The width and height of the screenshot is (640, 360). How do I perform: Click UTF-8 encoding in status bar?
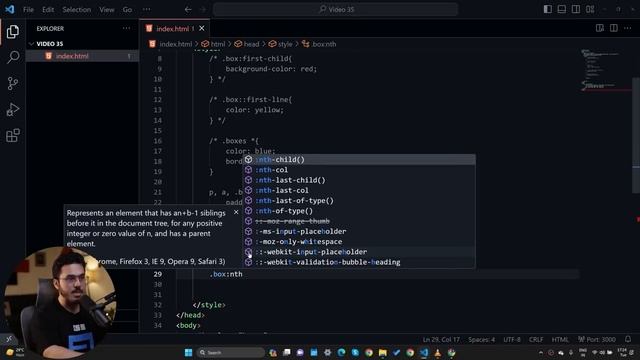click(512, 340)
